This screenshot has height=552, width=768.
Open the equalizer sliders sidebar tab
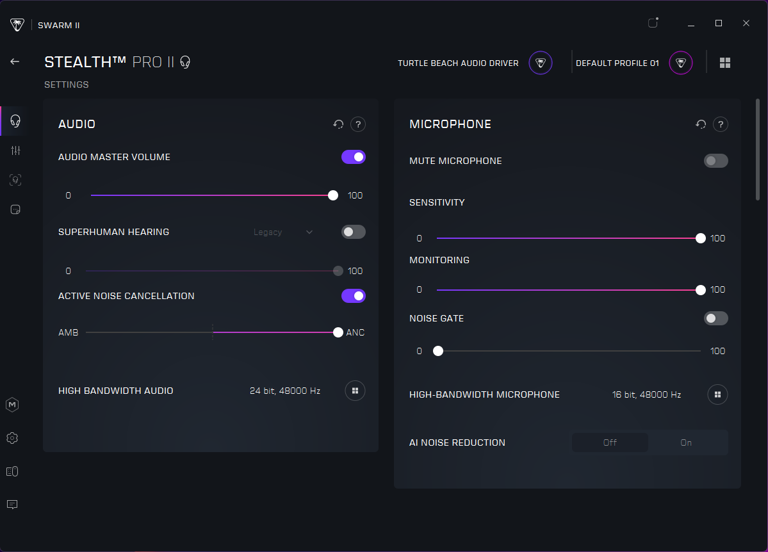15,150
